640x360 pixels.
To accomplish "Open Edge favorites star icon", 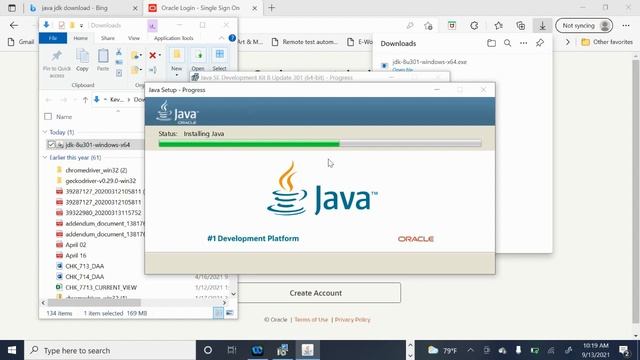I will coord(498,26).
